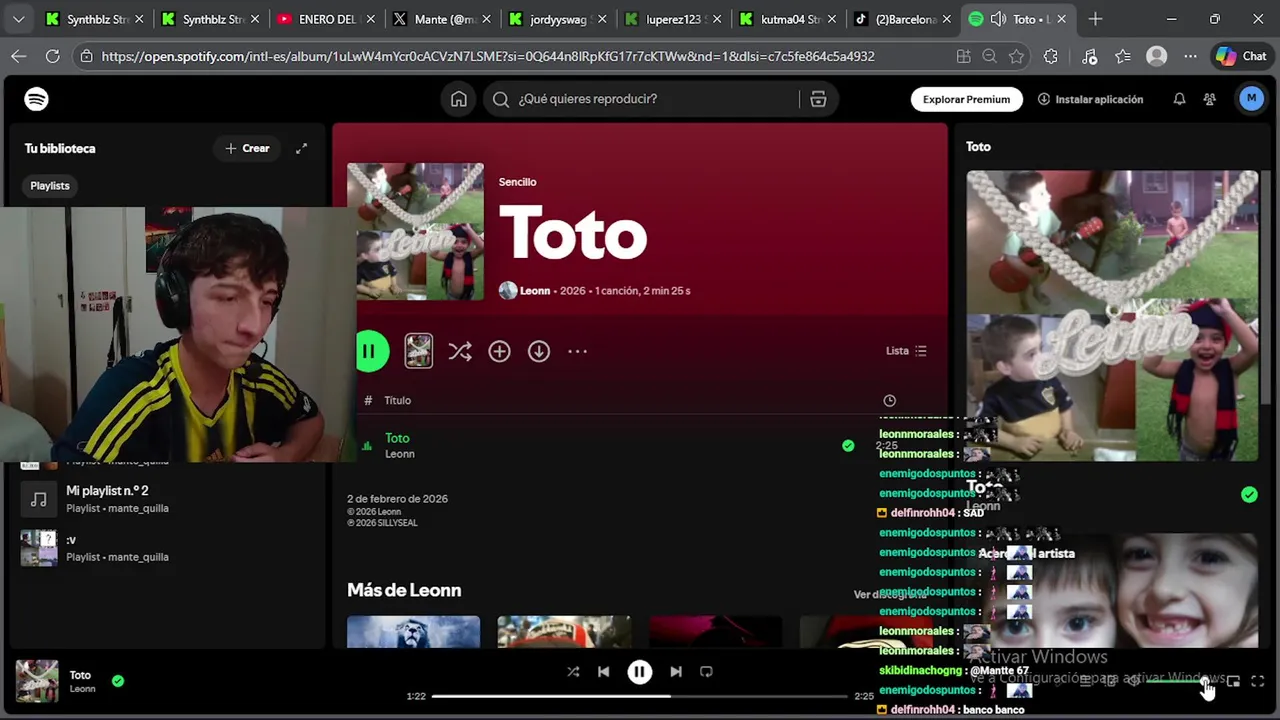This screenshot has width=1280, height=720.
Task: Open the Browse icon beside search
Action: (818, 99)
